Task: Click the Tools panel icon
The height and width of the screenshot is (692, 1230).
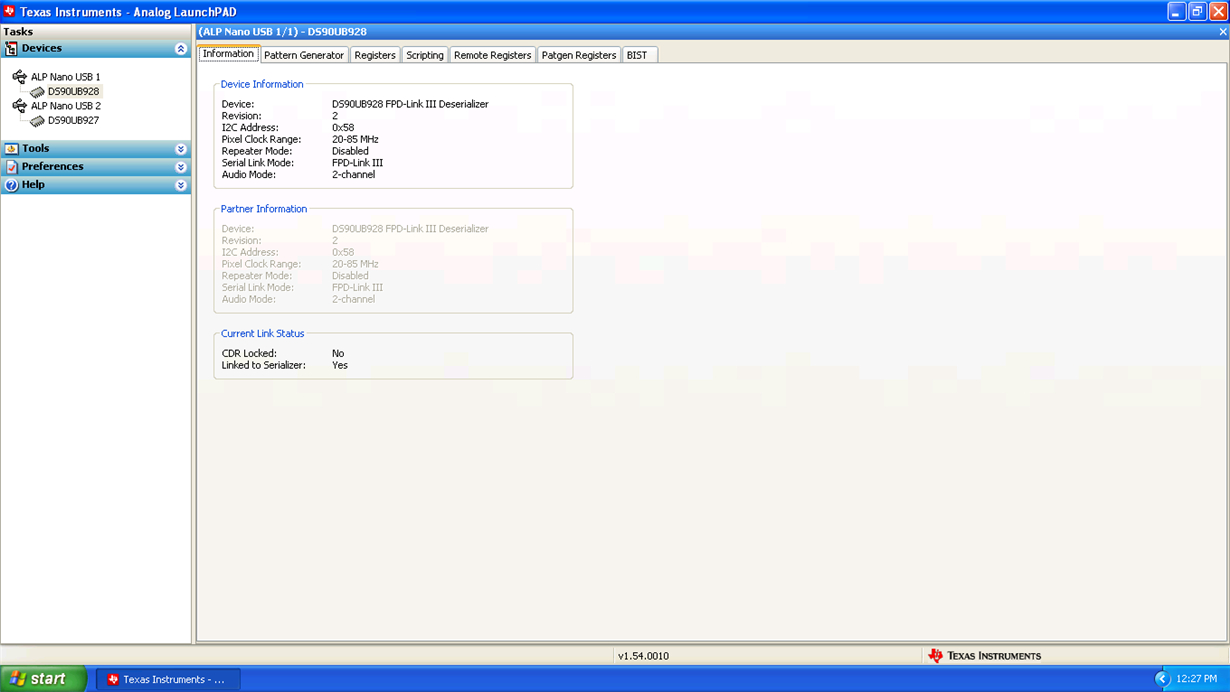Action: (x=12, y=148)
